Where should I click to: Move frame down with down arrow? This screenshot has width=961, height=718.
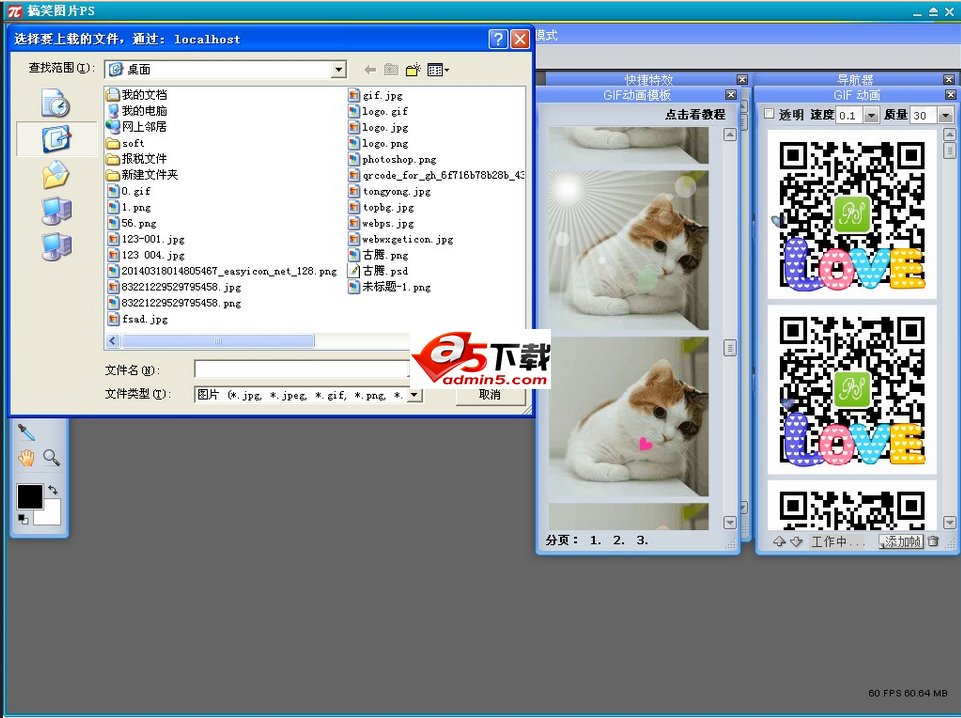click(796, 542)
